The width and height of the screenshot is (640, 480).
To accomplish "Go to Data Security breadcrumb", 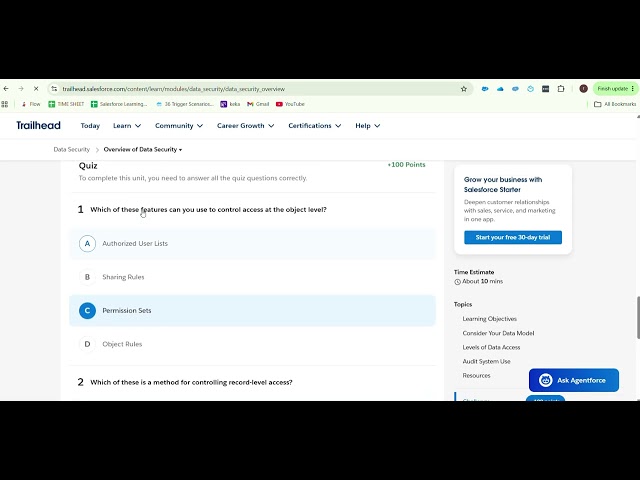I will click(71, 149).
